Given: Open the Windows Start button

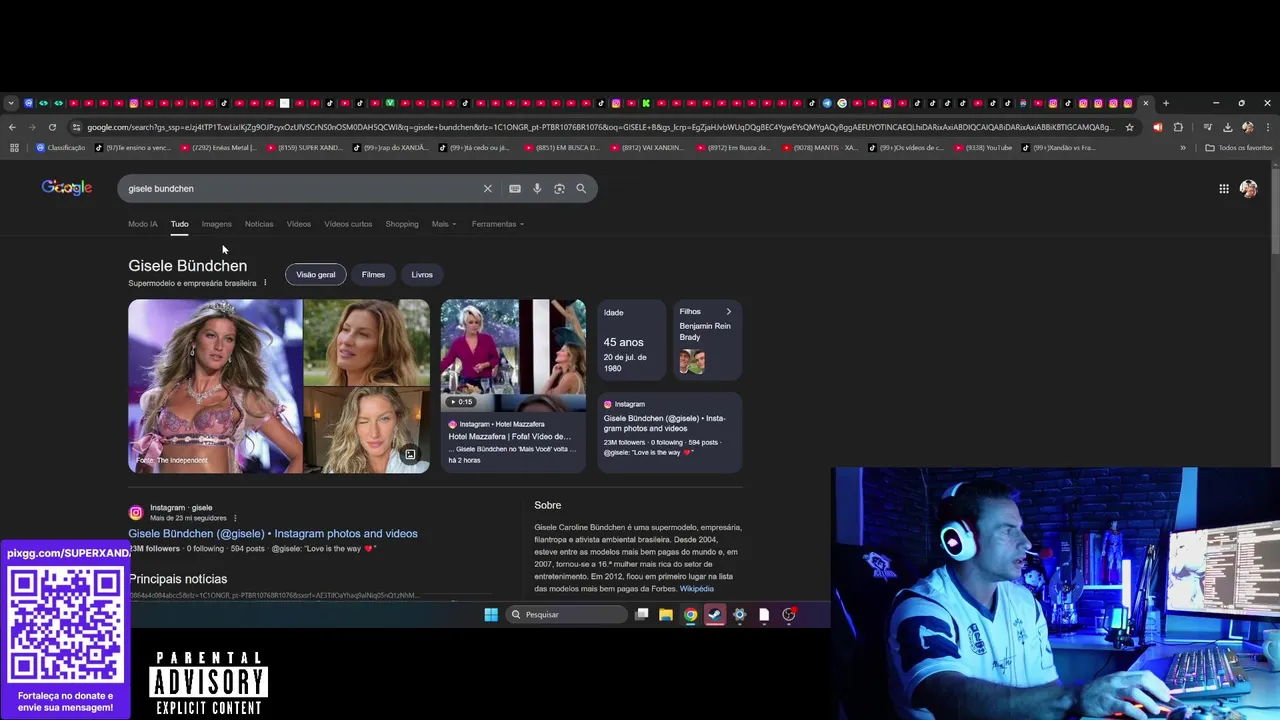Looking at the screenshot, I should point(491,615).
